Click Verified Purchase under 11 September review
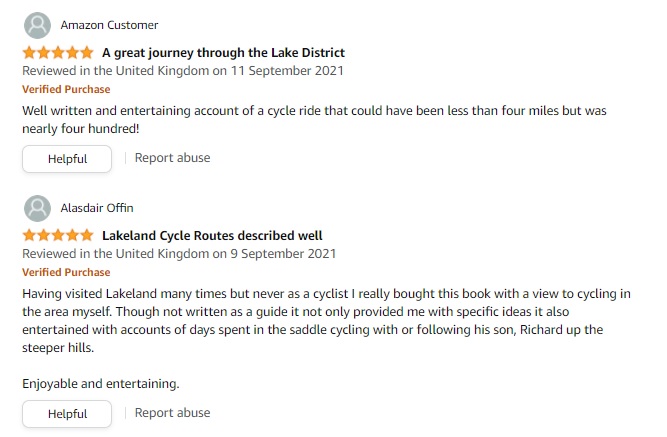The width and height of the screenshot is (667, 437). tap(66, 89)
